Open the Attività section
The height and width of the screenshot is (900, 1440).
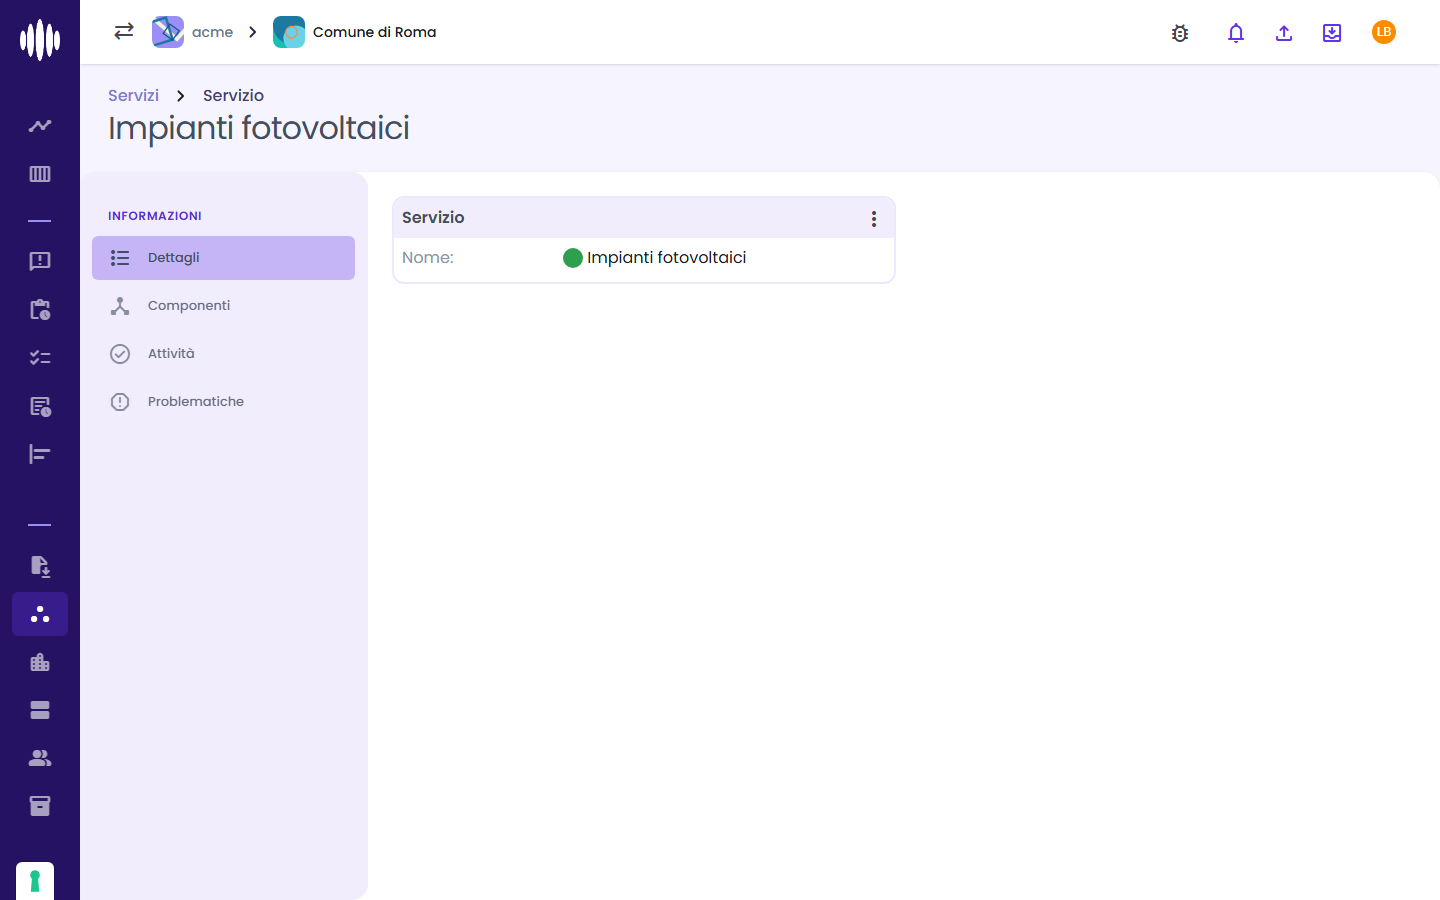223,354
